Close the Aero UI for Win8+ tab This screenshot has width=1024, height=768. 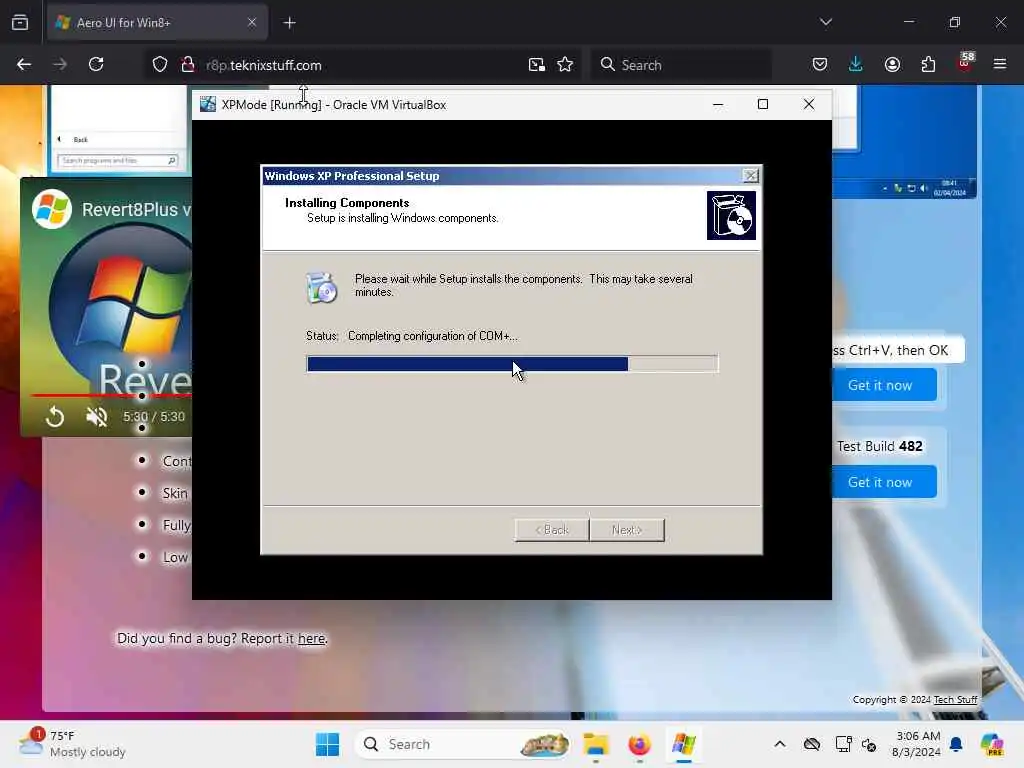tap(252, 22)
